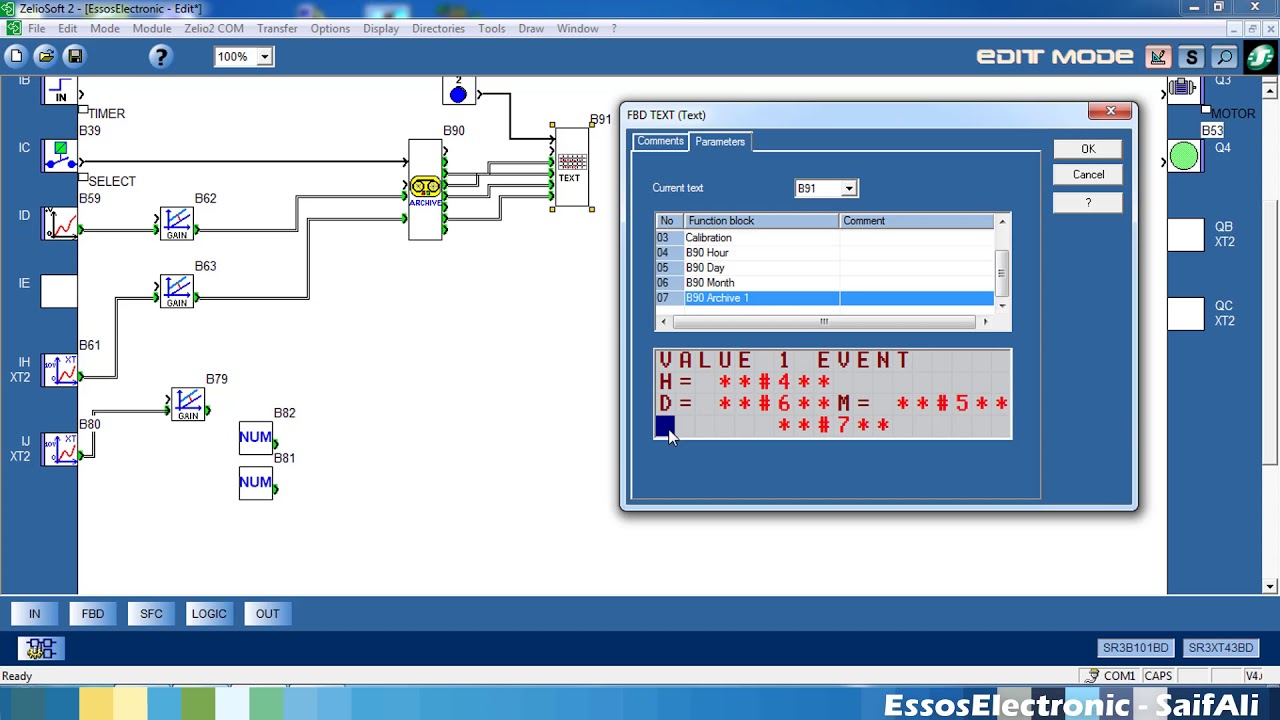The height and width of the screenshot is (720, 1280).
Task: Switch to the Comments tab
Action: tap(660, 141)
